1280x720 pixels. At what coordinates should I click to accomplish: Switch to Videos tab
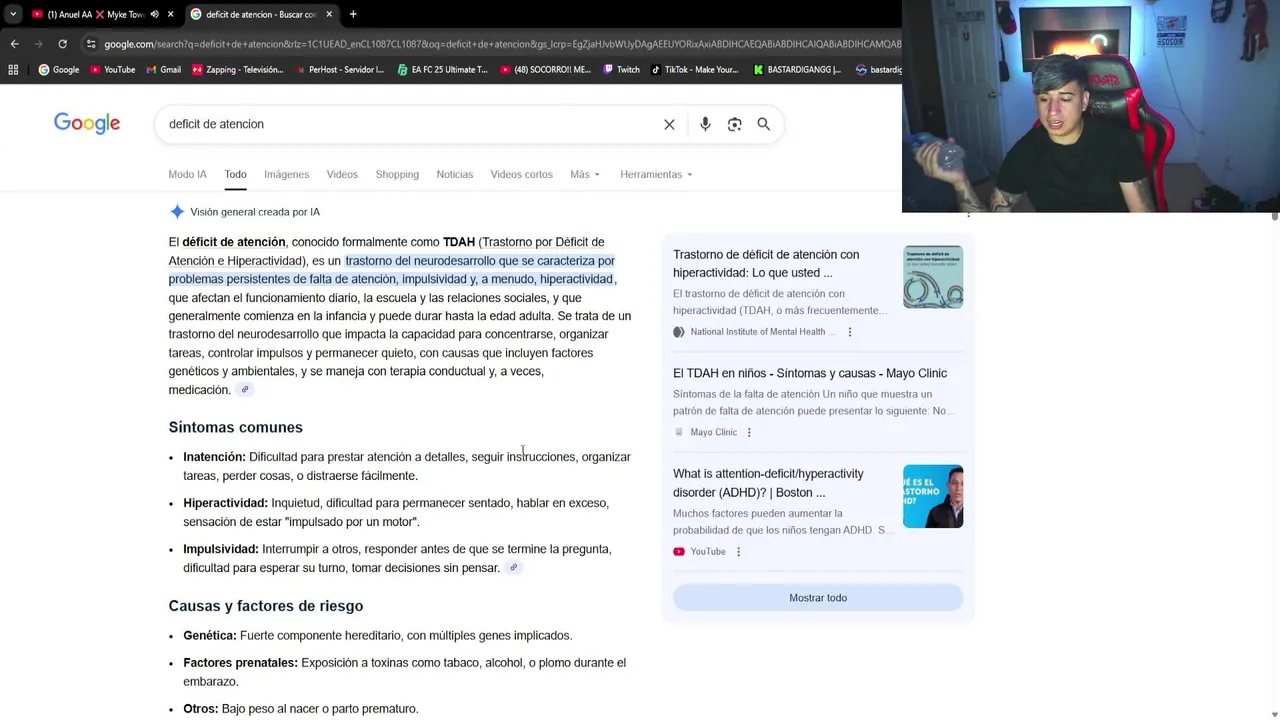tap(342, 174)
